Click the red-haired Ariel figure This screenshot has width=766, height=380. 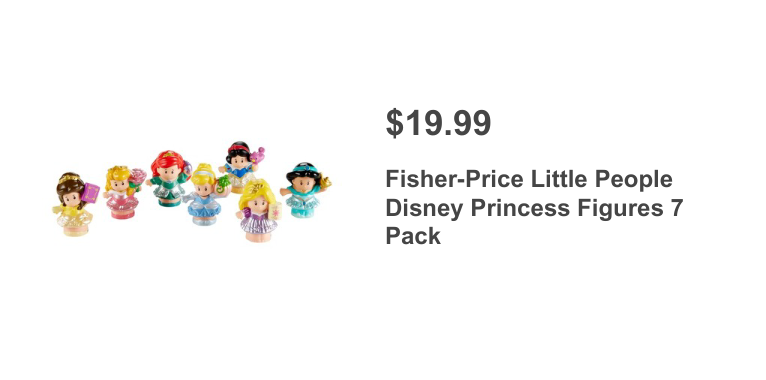(x=168, y=178)
